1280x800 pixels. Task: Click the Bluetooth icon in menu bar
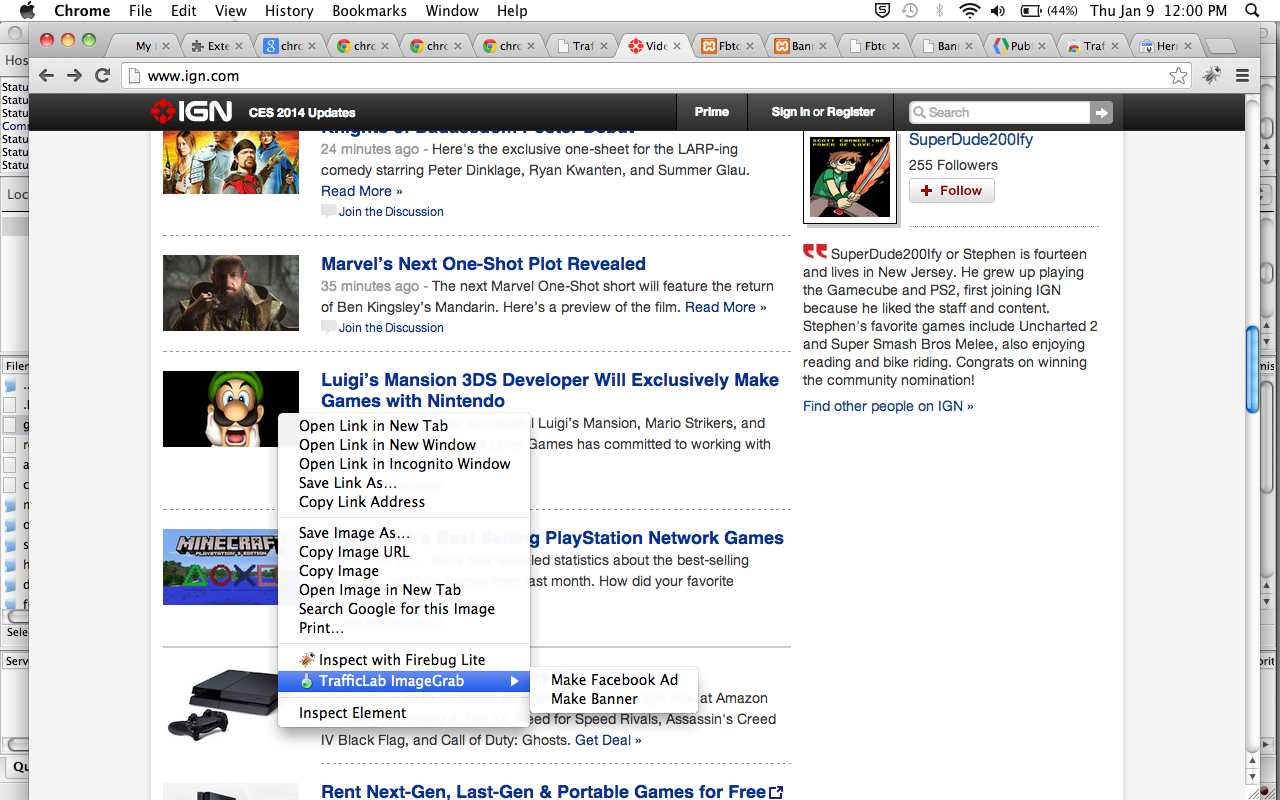[x=939, y=11]
